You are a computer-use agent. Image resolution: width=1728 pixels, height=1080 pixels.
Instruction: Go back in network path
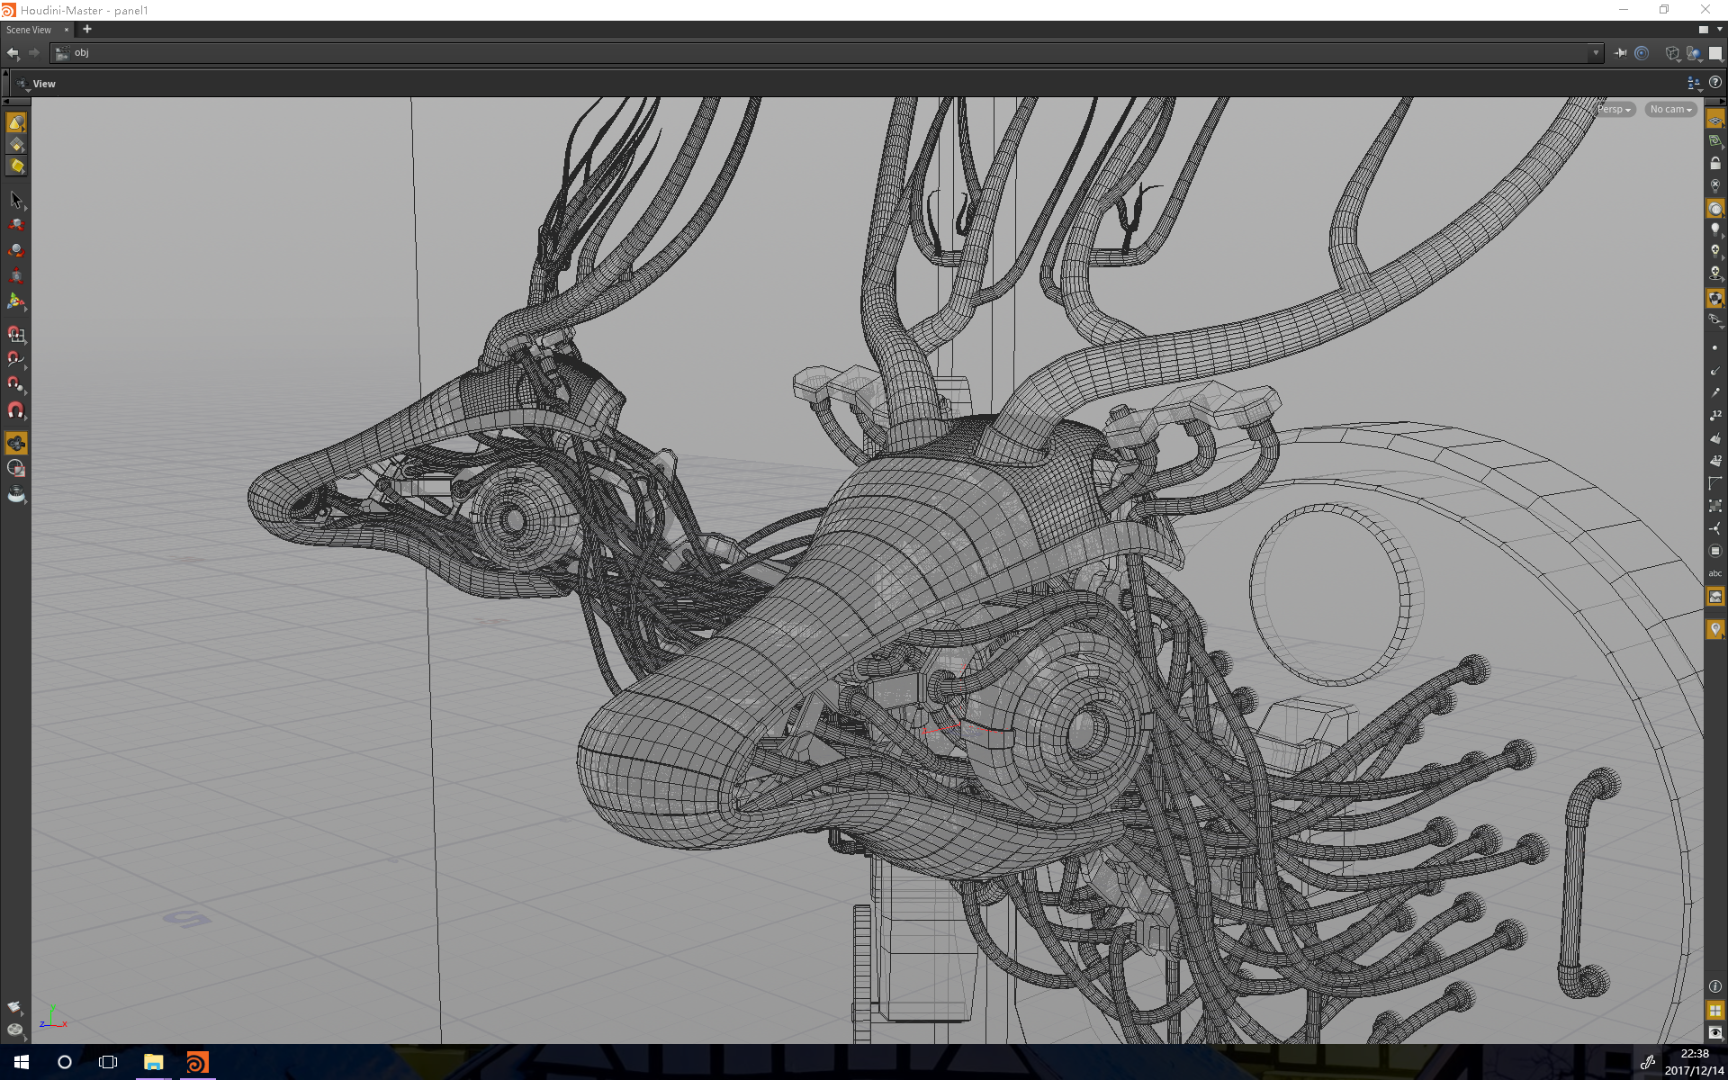(x=13, y=53)
